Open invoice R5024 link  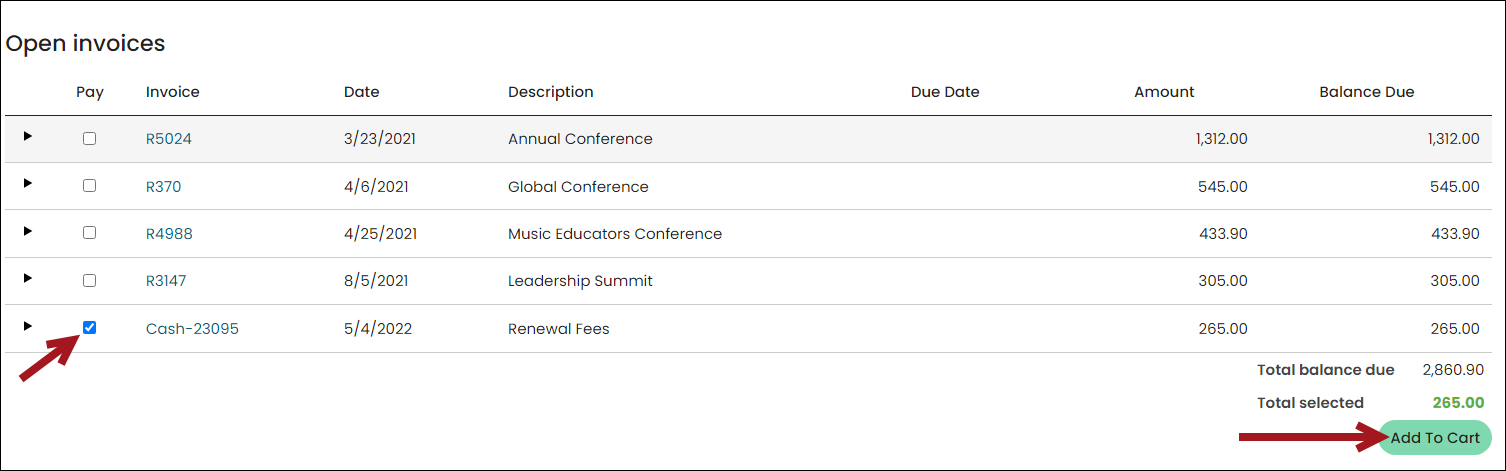(x=169, y=139)
